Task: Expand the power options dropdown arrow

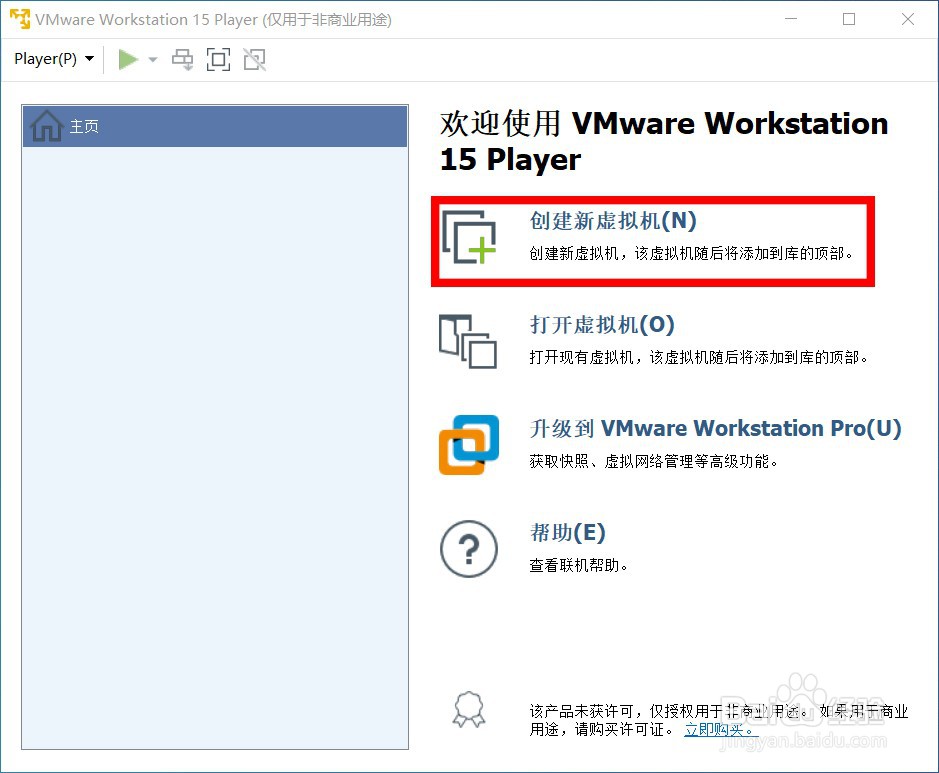Action: pyautogui.click(x=153, y=59)
